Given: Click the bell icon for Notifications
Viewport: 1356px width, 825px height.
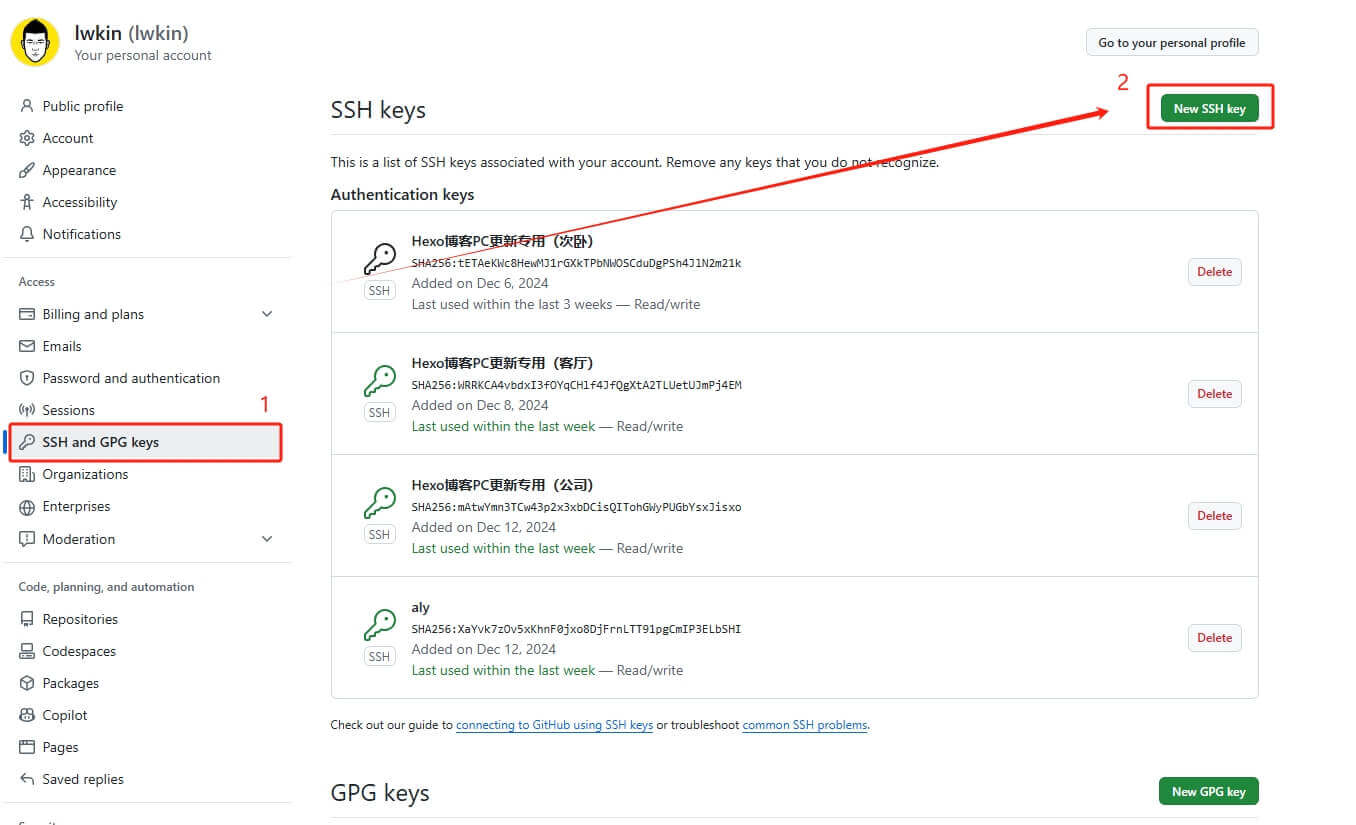Looking at the screenshot, I should tap(27, 234).
